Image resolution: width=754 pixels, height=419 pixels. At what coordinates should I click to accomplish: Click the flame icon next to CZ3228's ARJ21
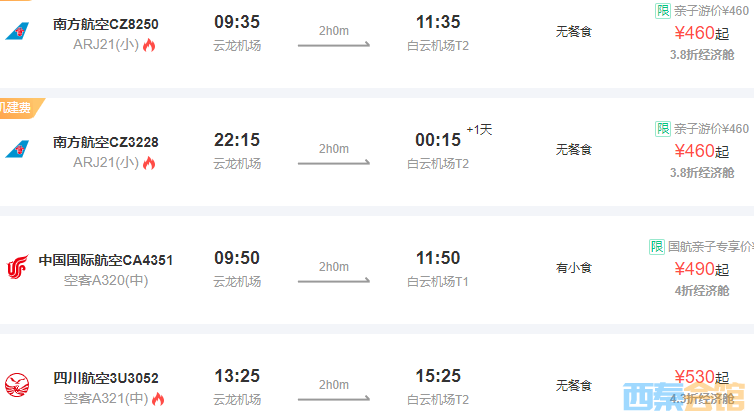pyautogui.click(x=150, y=163)
